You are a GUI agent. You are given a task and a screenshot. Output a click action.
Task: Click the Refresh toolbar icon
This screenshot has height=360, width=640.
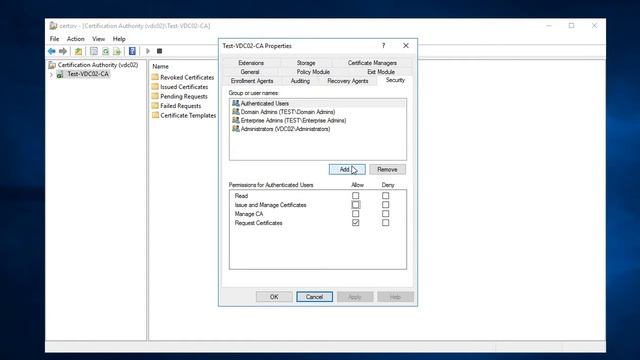pos(105,51)
